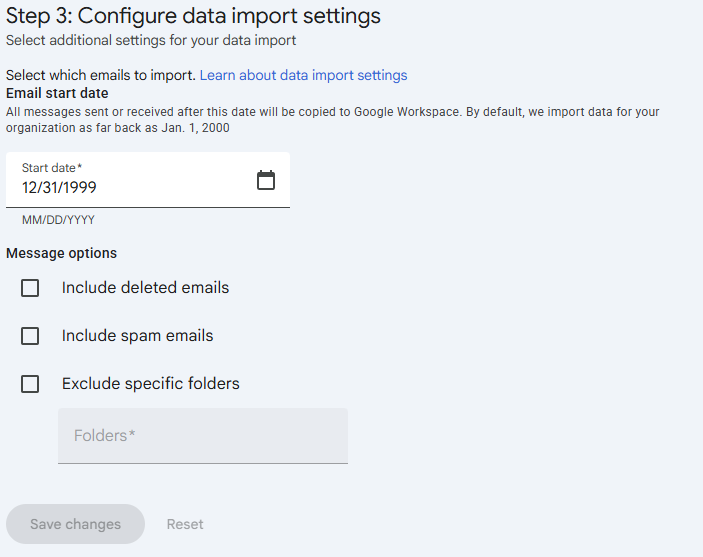
Task: Click the Include deleted emails label text
Action: click(x=145, y=287)
